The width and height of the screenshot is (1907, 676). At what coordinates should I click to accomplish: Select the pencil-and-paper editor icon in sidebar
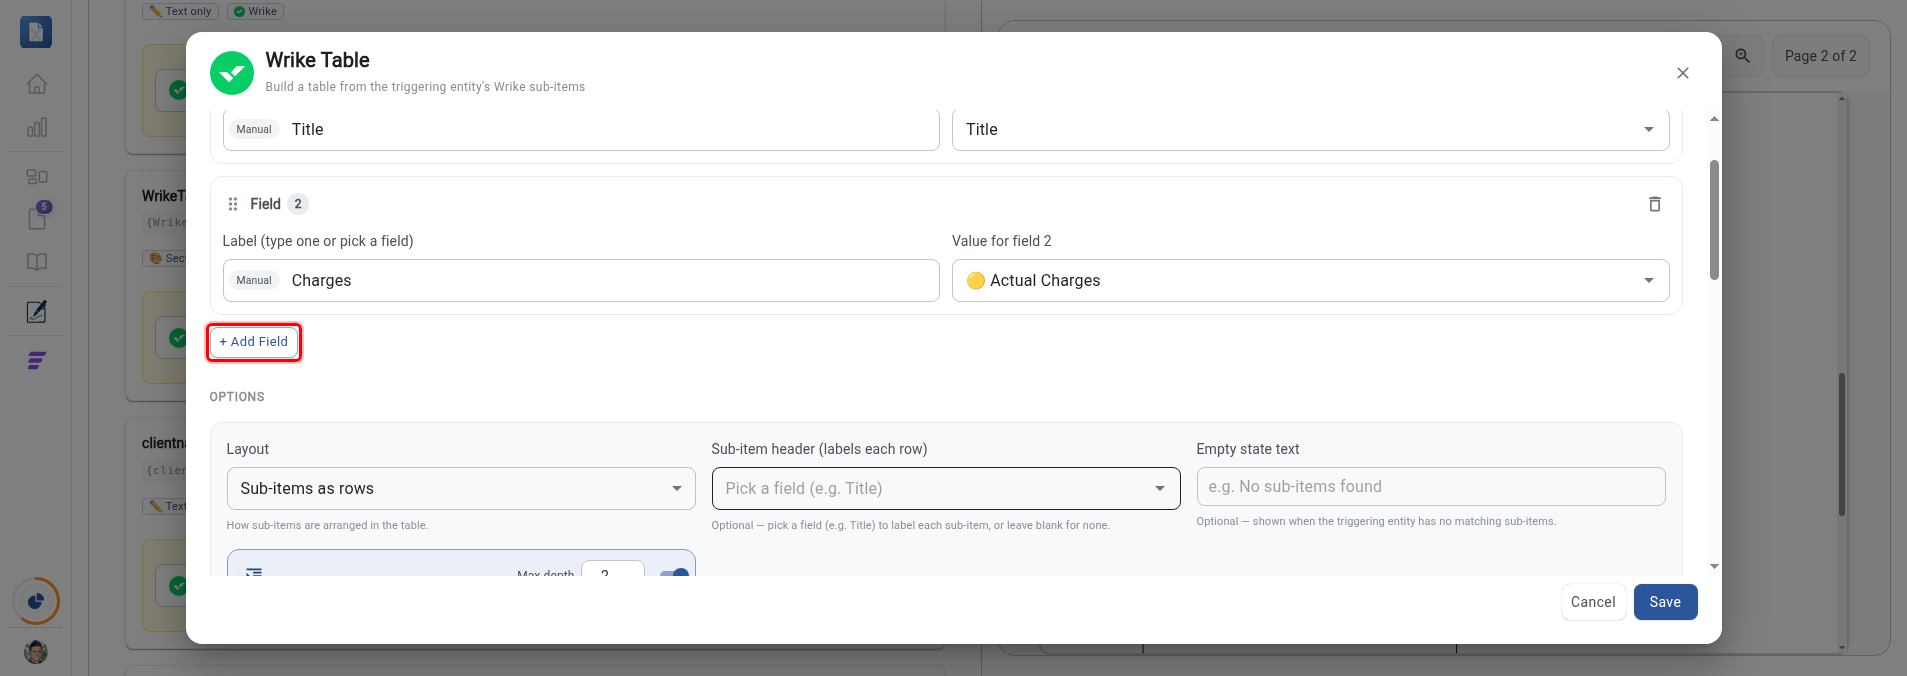37,312
